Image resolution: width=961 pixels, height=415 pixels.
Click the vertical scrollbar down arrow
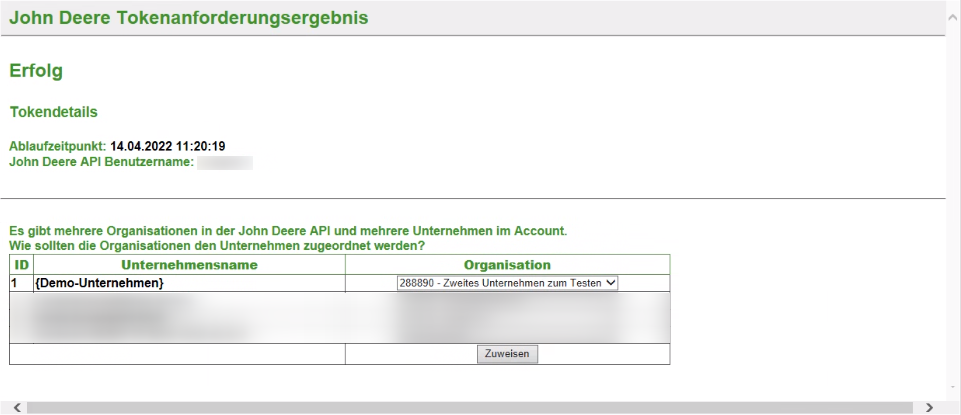953,386
